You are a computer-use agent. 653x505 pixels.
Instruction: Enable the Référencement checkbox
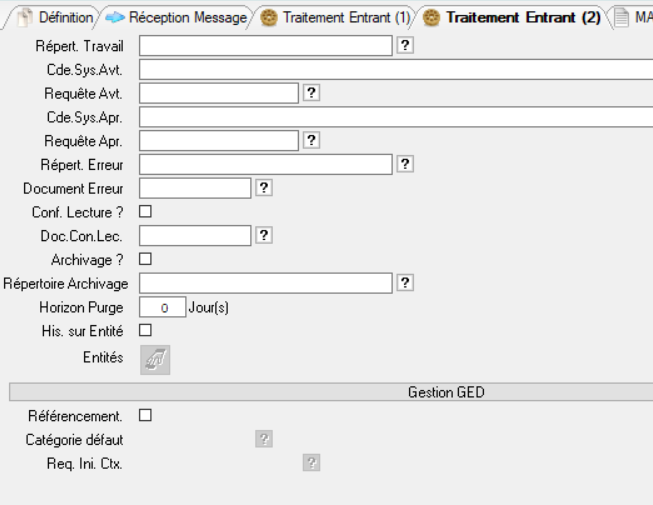145,415
